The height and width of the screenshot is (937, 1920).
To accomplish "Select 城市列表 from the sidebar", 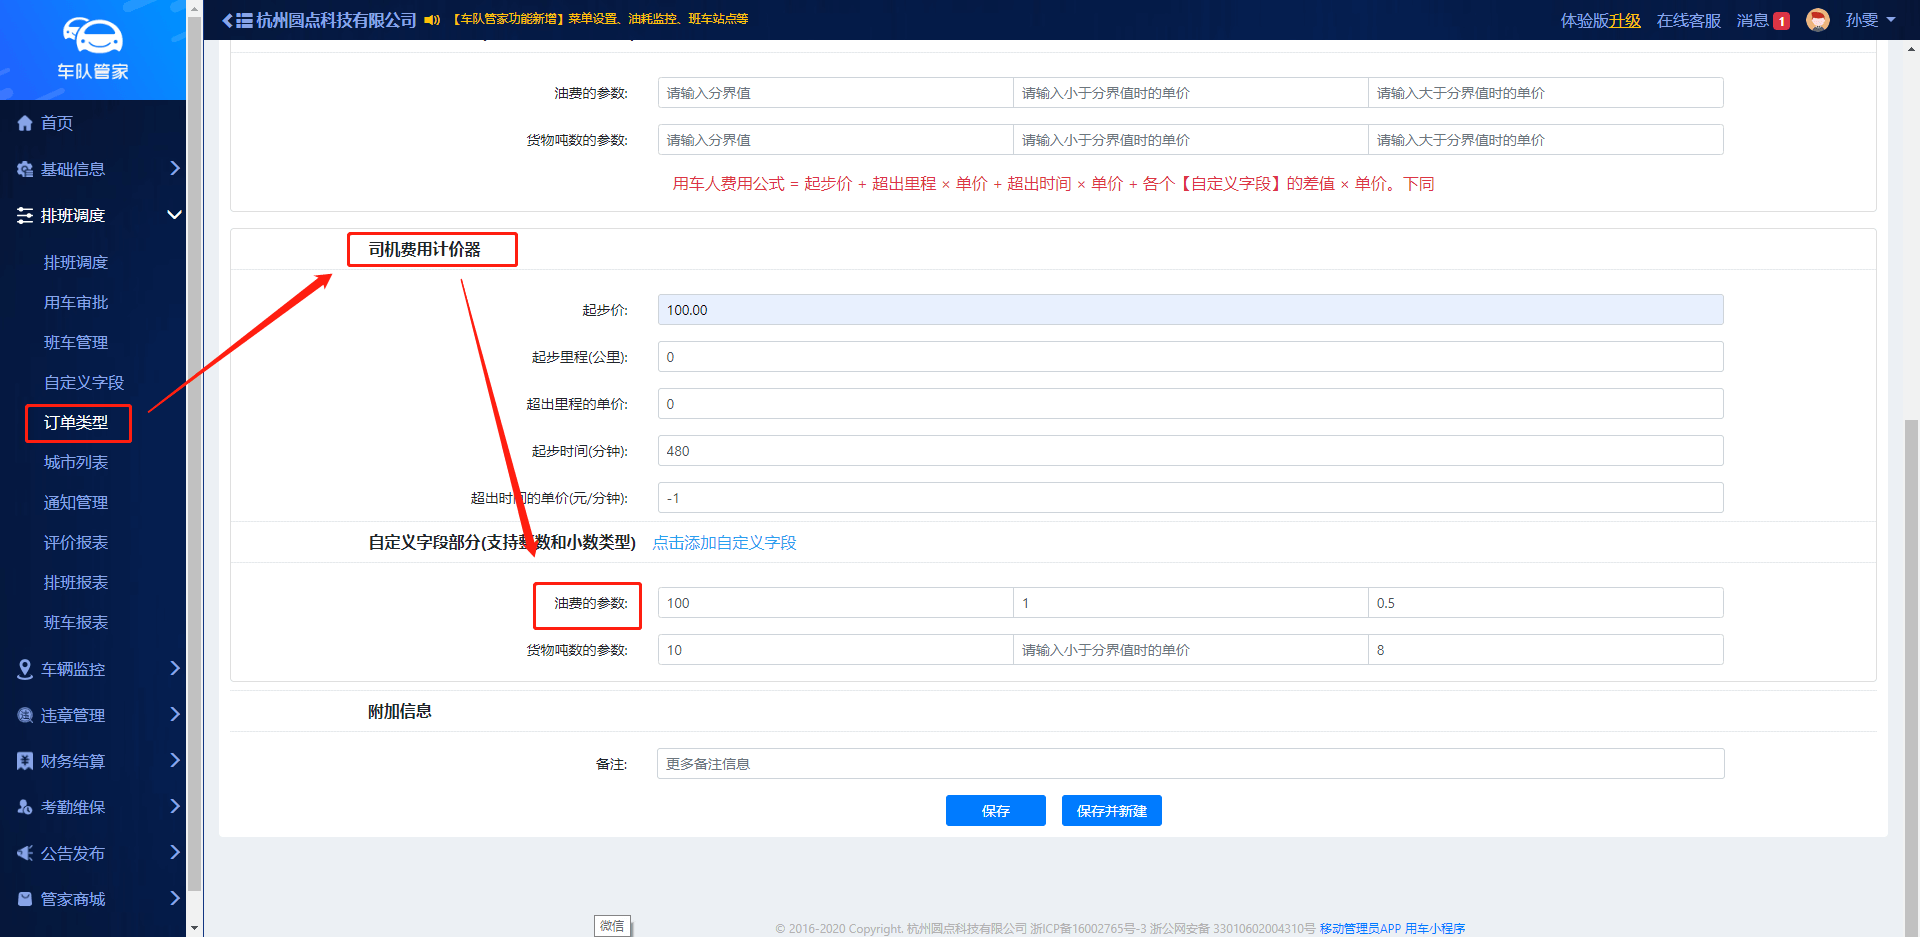I will (76, 462).
